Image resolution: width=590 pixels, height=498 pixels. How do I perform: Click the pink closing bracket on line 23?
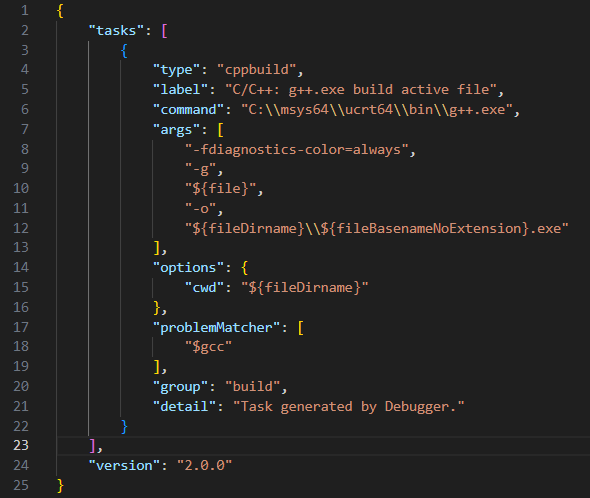click(93, 446)
